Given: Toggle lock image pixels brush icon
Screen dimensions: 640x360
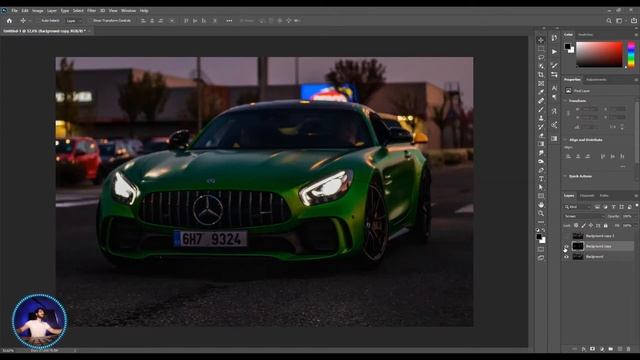Looking at the screenshot, I should pos(584,225).
